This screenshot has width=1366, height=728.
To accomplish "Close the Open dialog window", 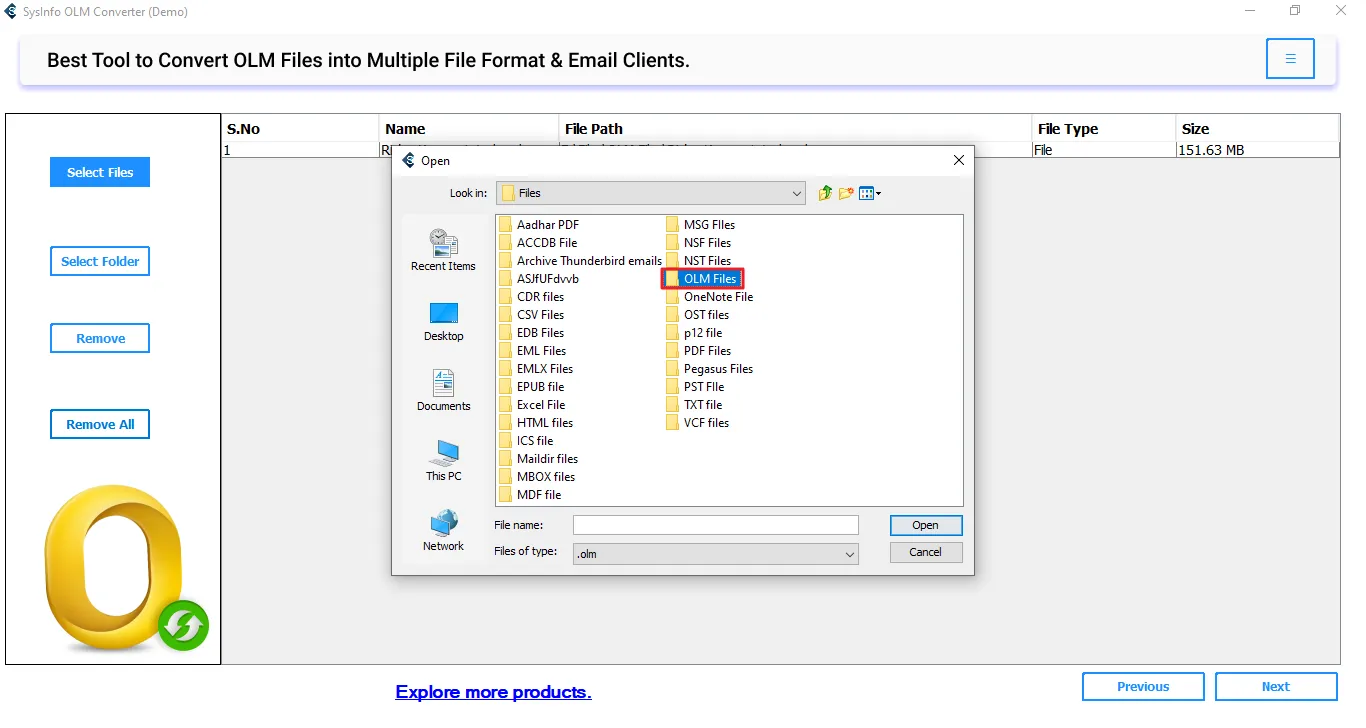I will click(958, 160).
